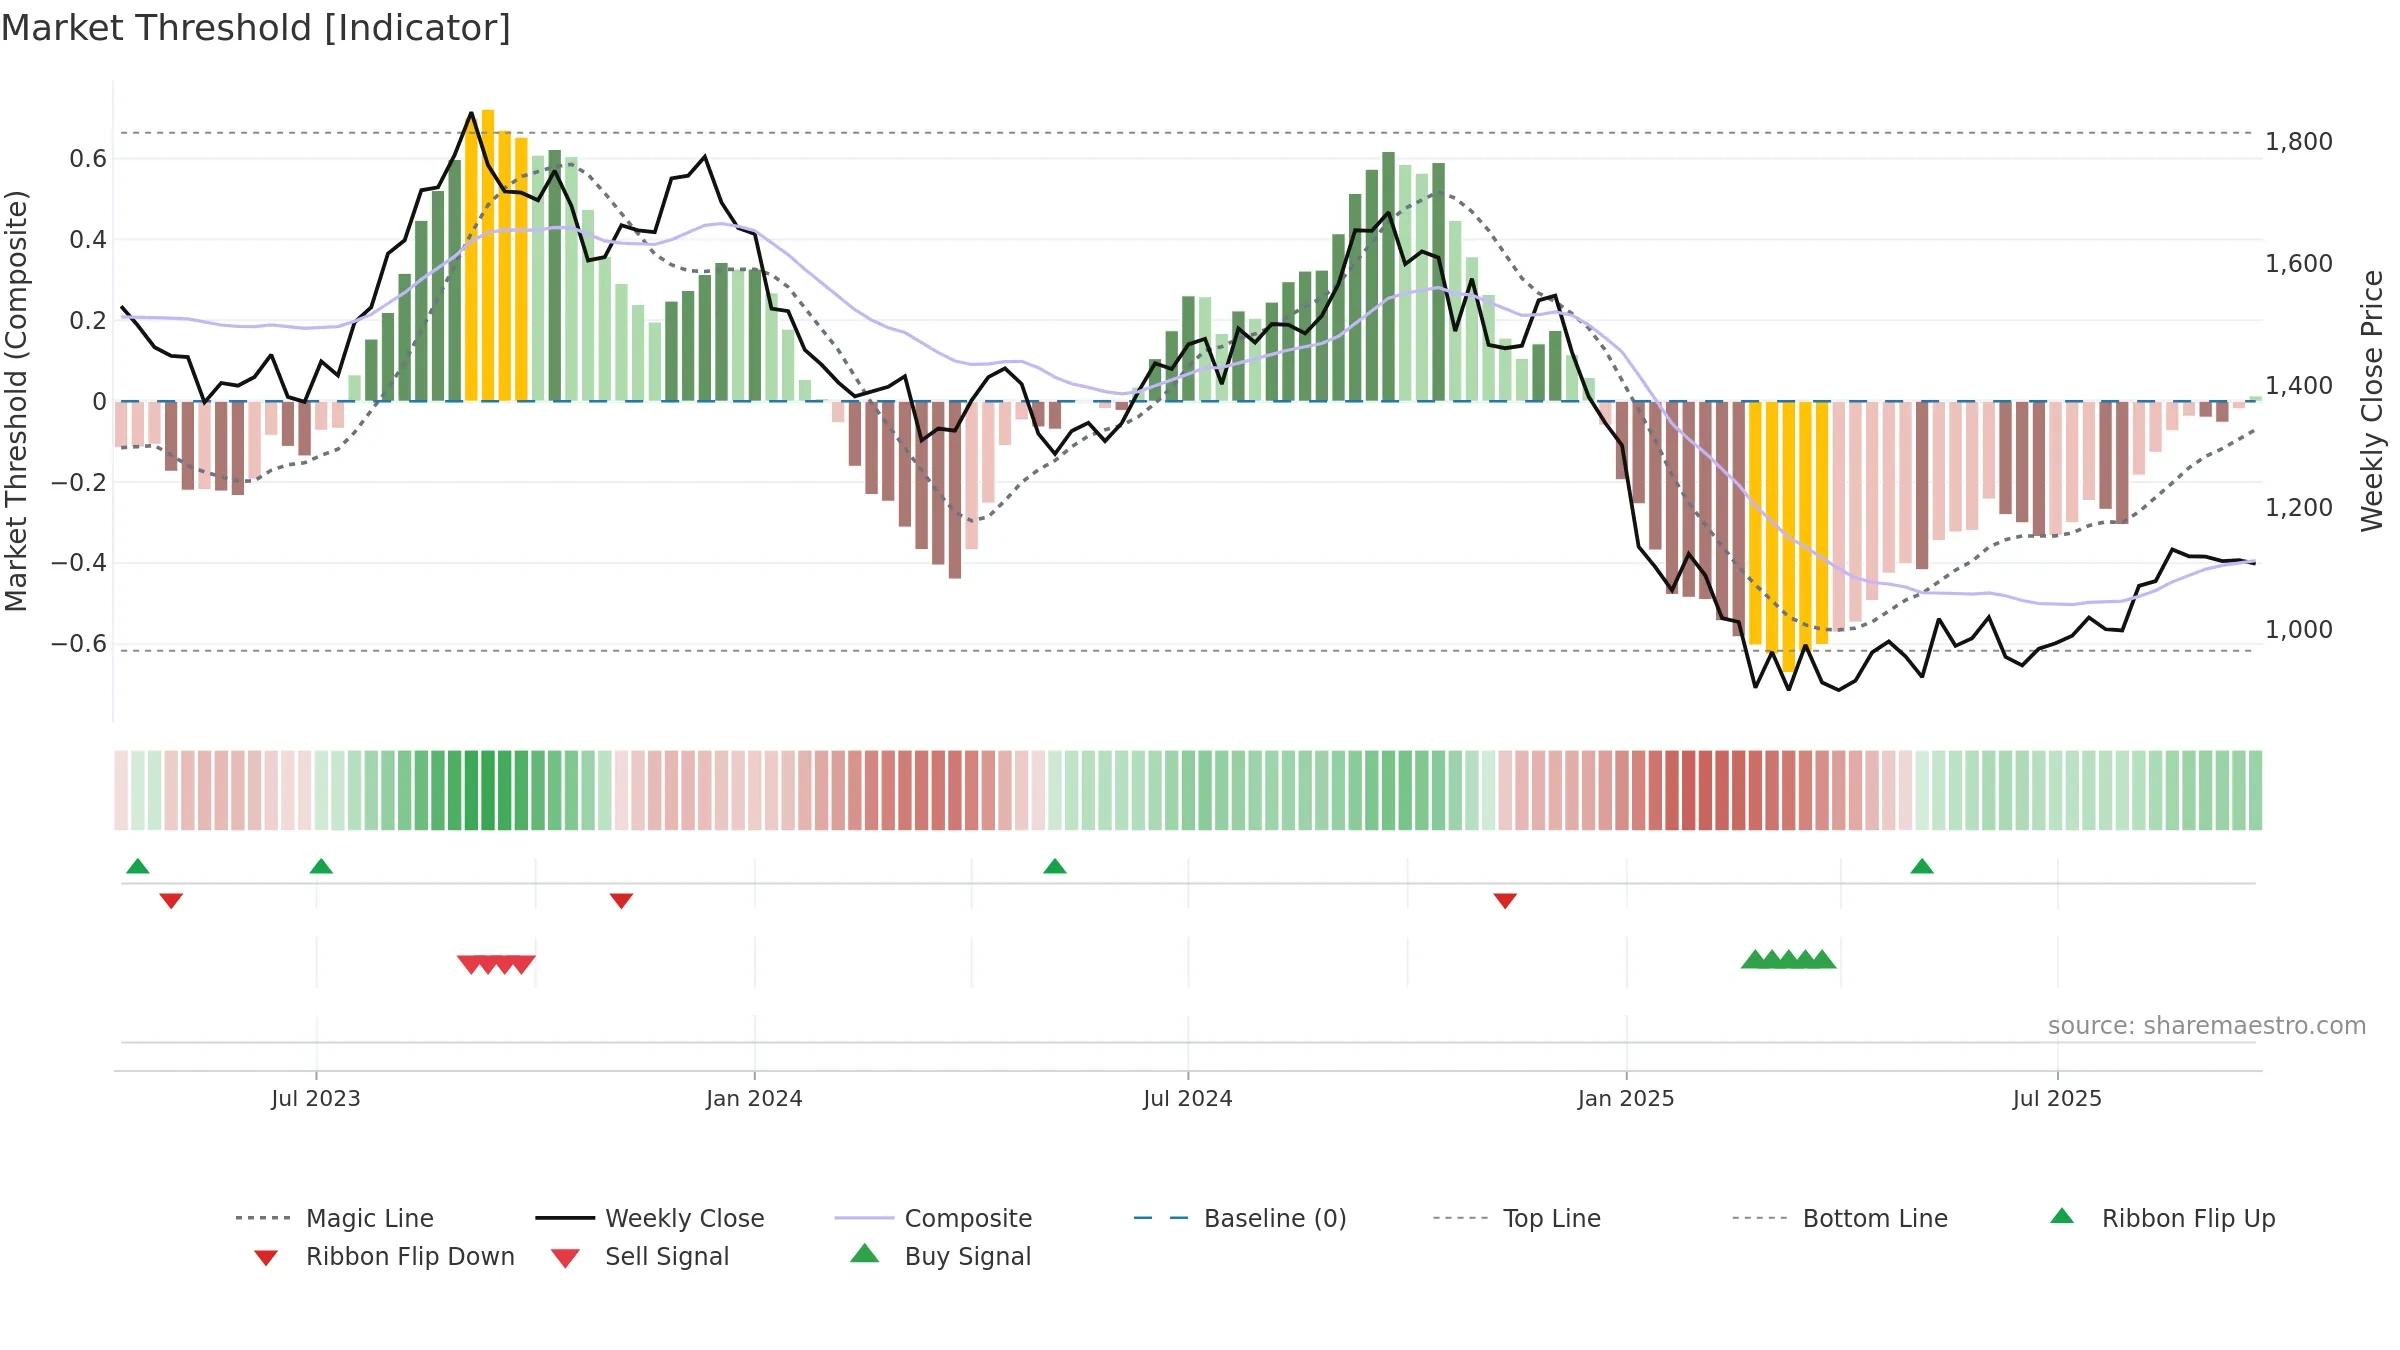Click the 1,200 price tick label
2400x1350 pixels.
point(2299,508)
